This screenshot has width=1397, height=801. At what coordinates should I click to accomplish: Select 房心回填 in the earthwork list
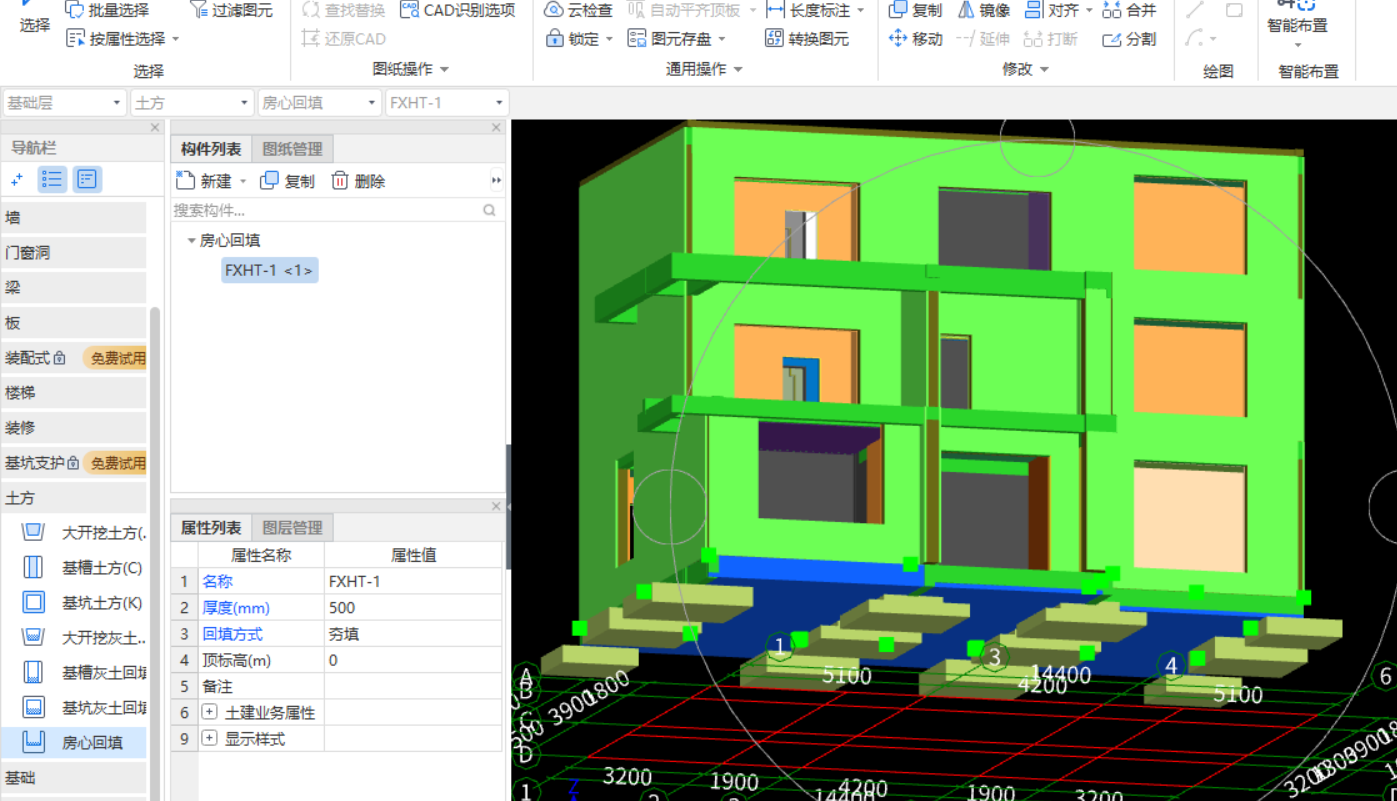(74, 742)
